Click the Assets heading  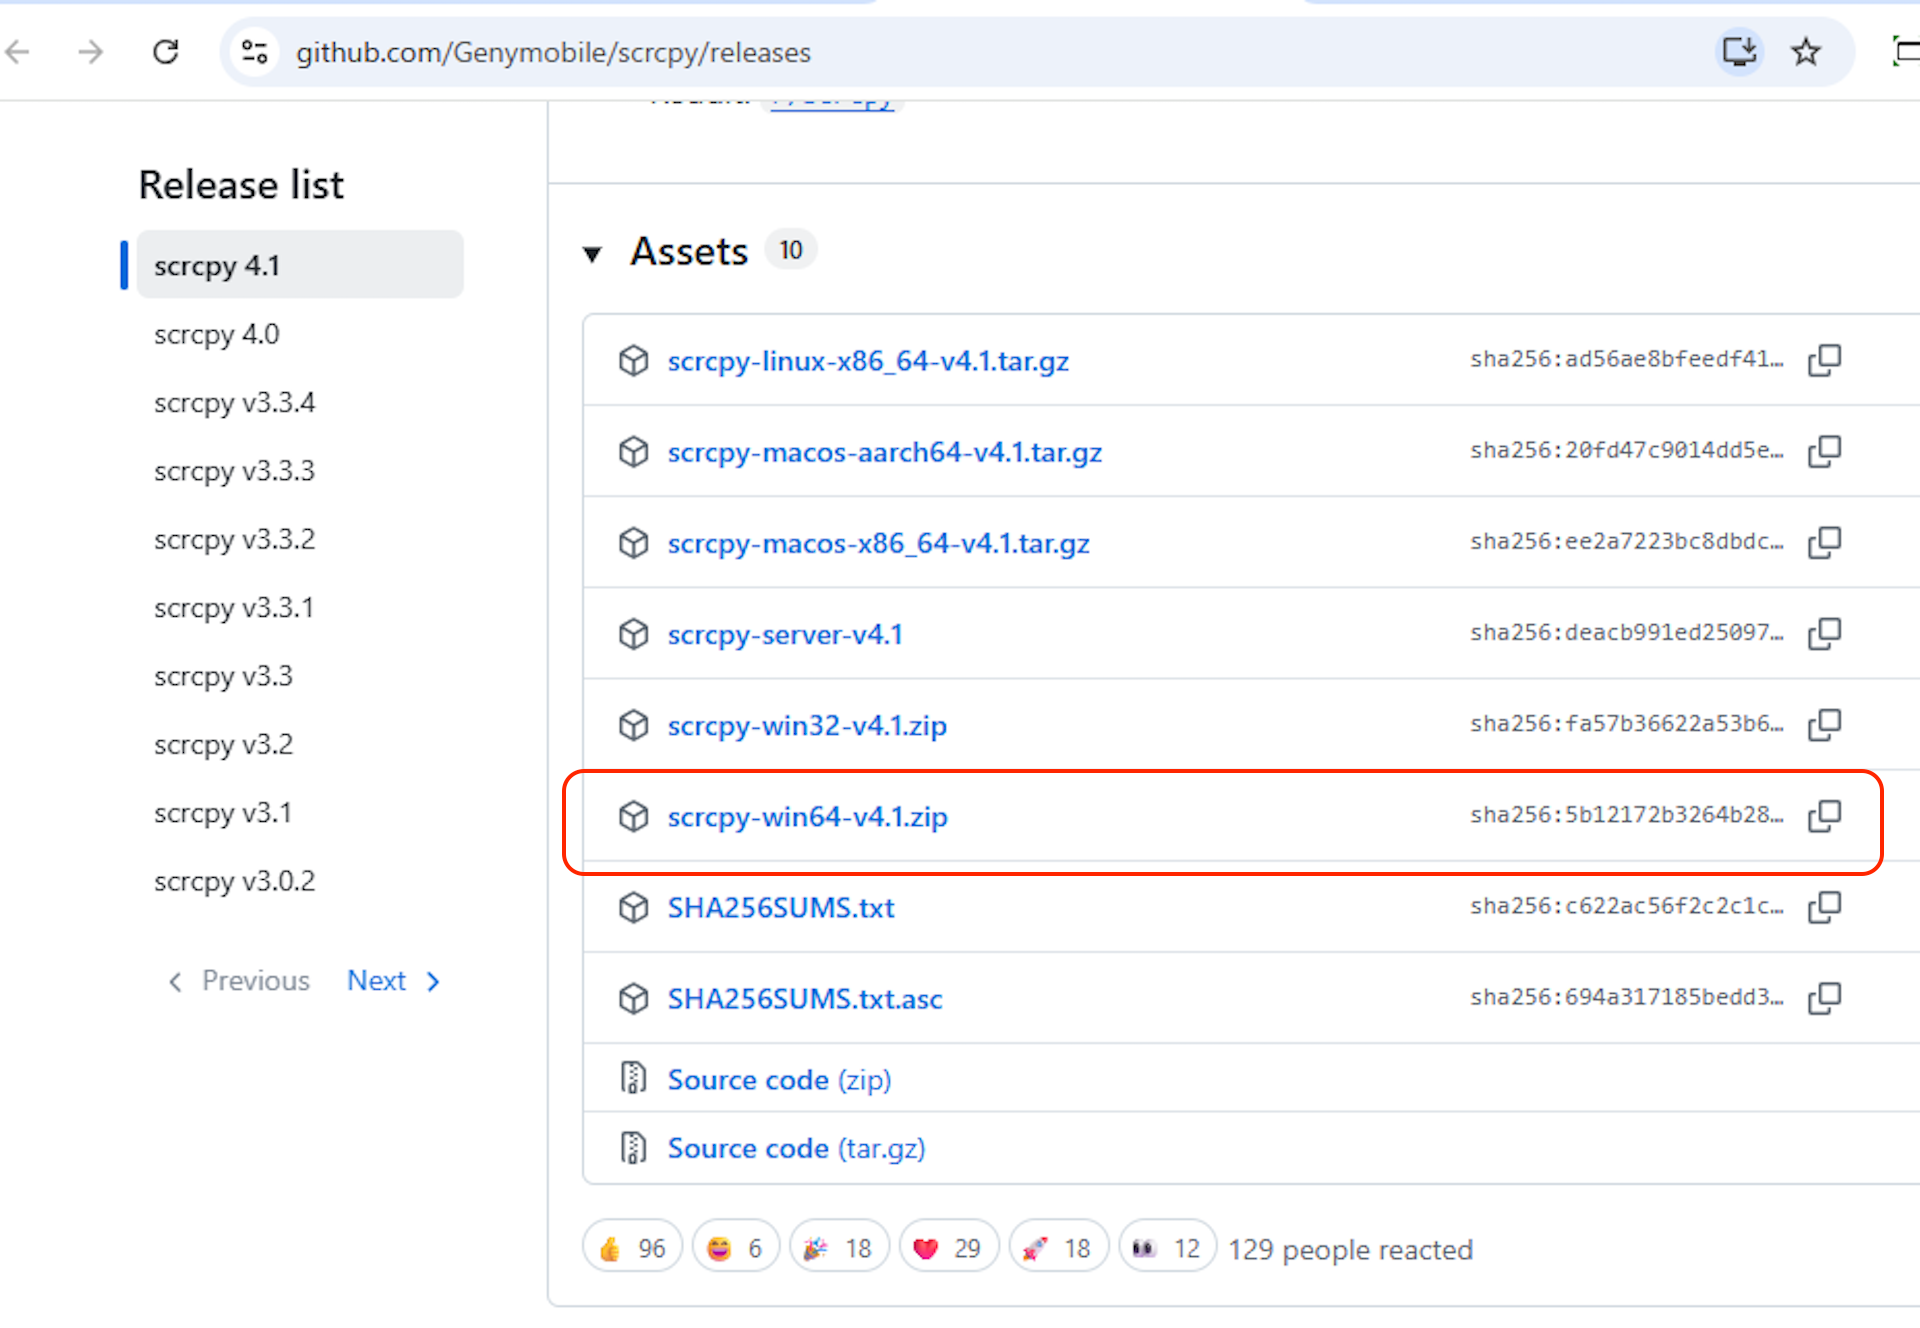point(689,252)
